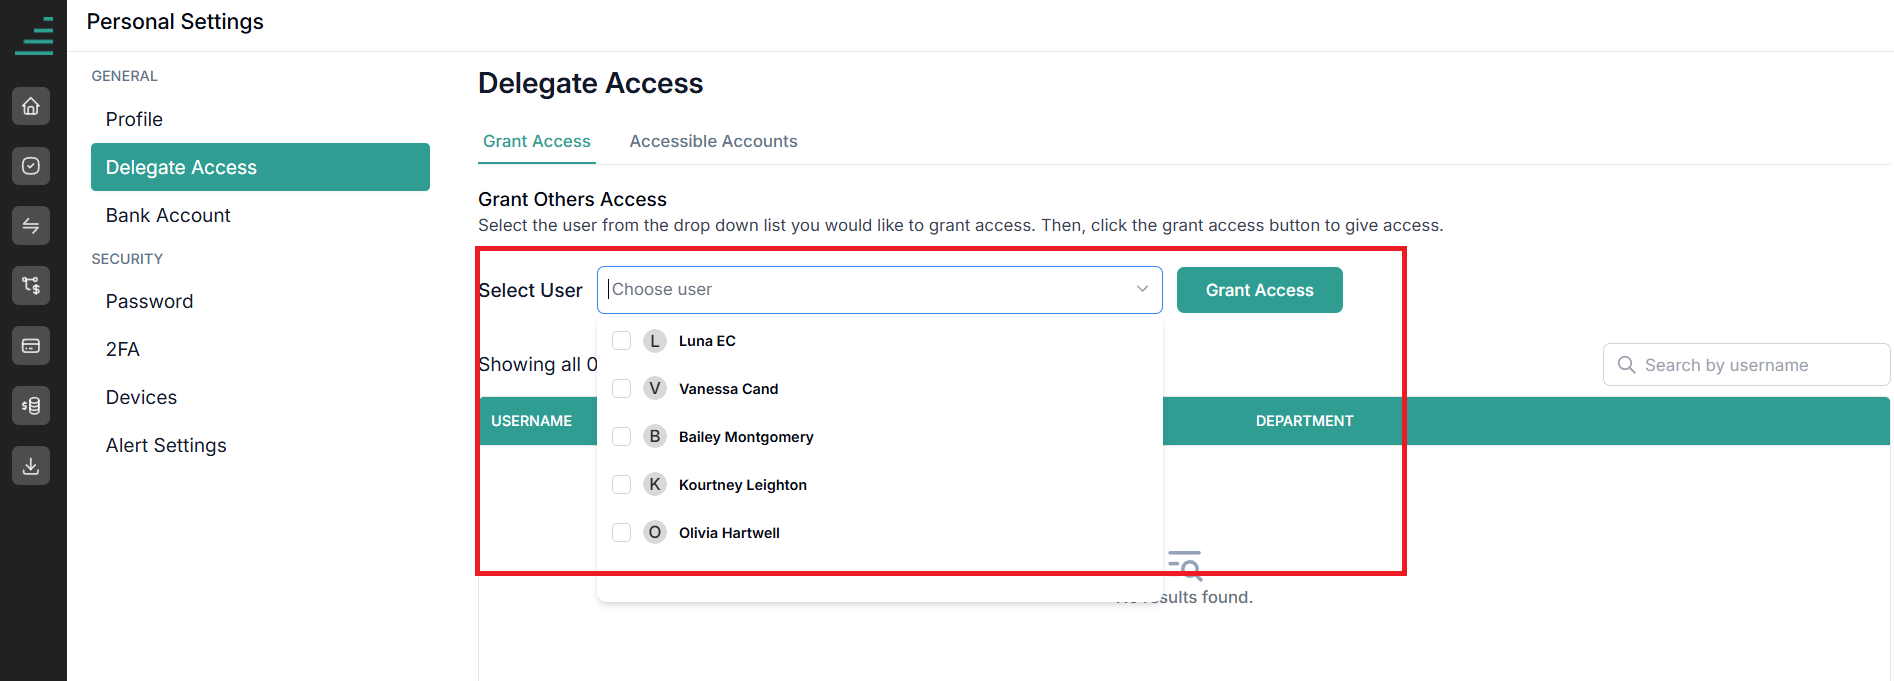Tick the Vanessa Cand checkbox
This screenshot has height=681, width=1894.
621,389
